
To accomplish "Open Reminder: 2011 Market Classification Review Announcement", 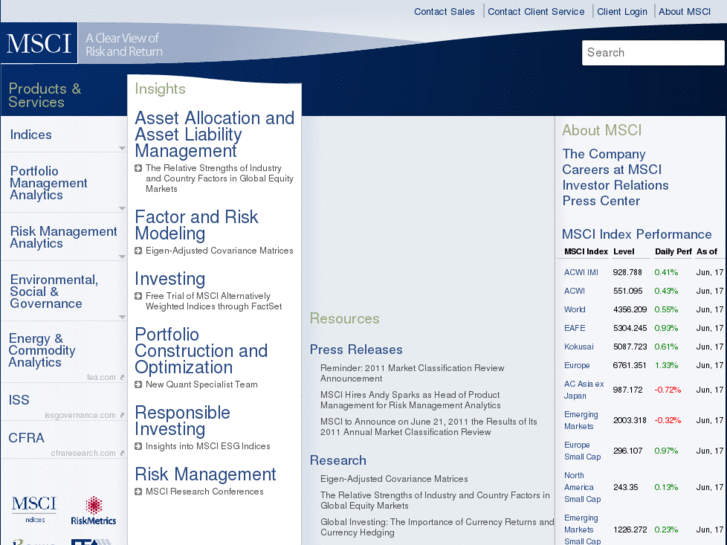I will (x=412, y=373).
